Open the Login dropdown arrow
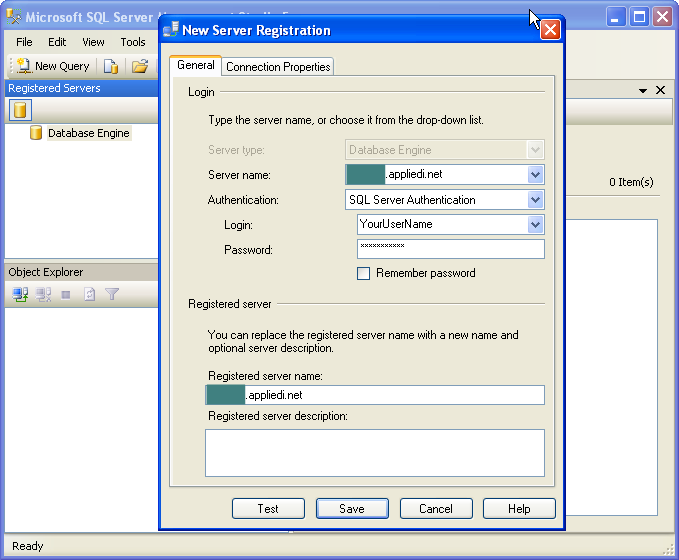Image resolution: width=679 pixels, height=560 pixels. tap(535, 225)
